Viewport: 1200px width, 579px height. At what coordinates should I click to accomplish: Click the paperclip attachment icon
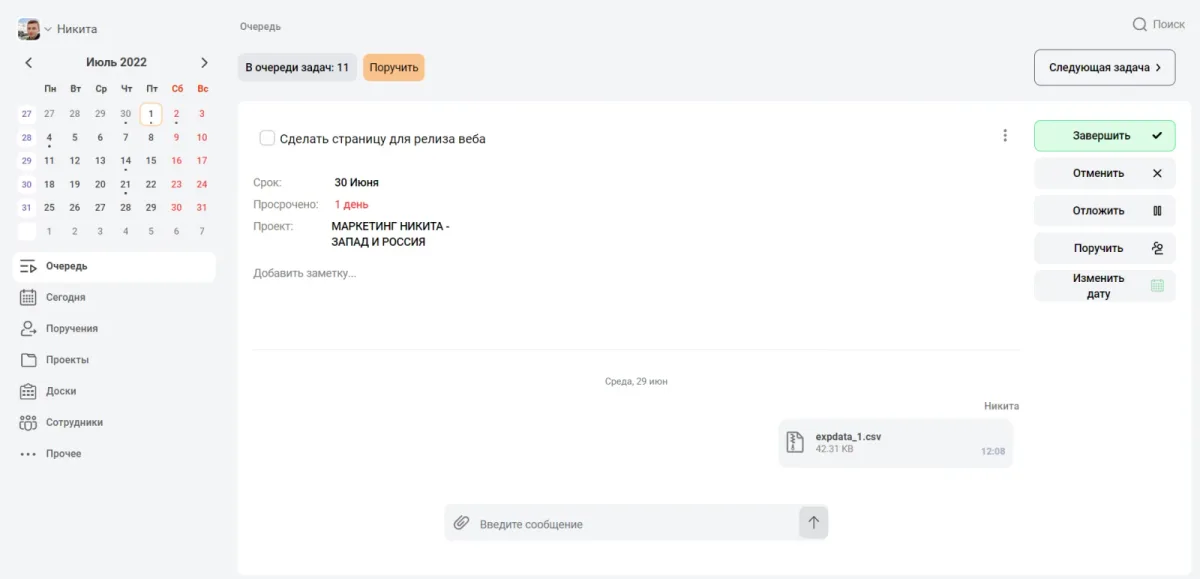point(461,522)
